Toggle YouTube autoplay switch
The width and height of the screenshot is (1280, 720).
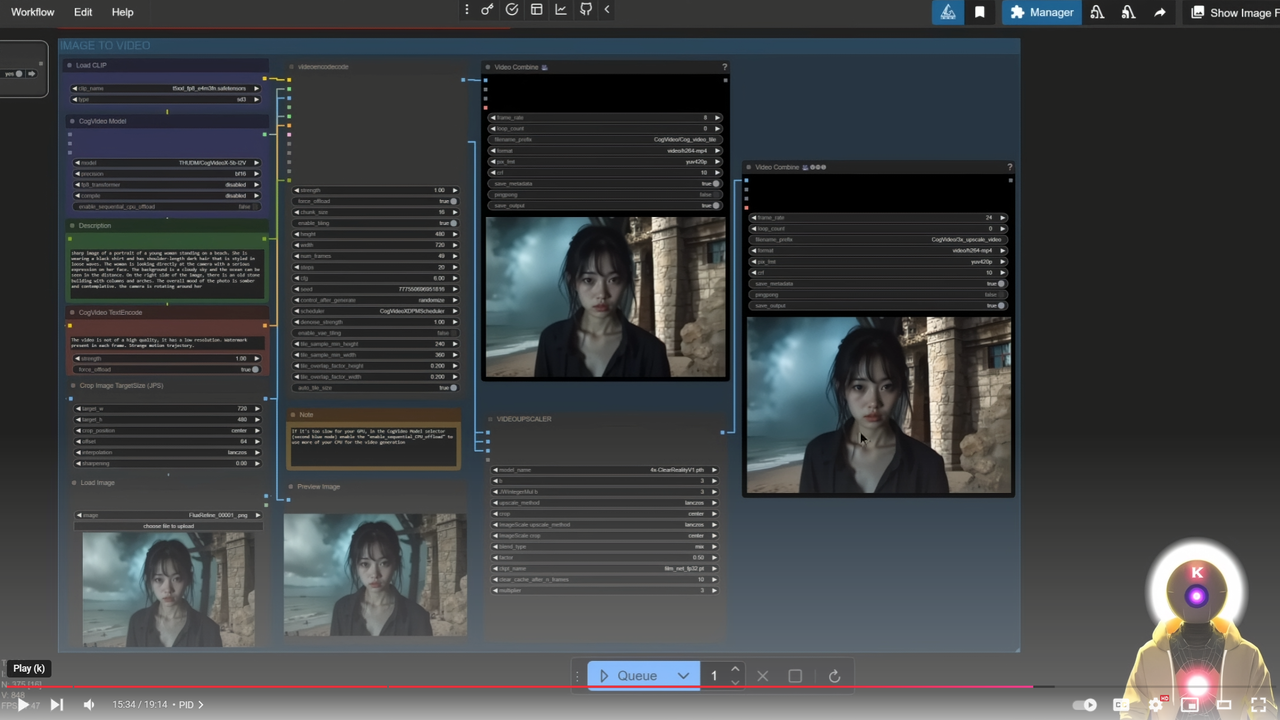click(1085, 705)
